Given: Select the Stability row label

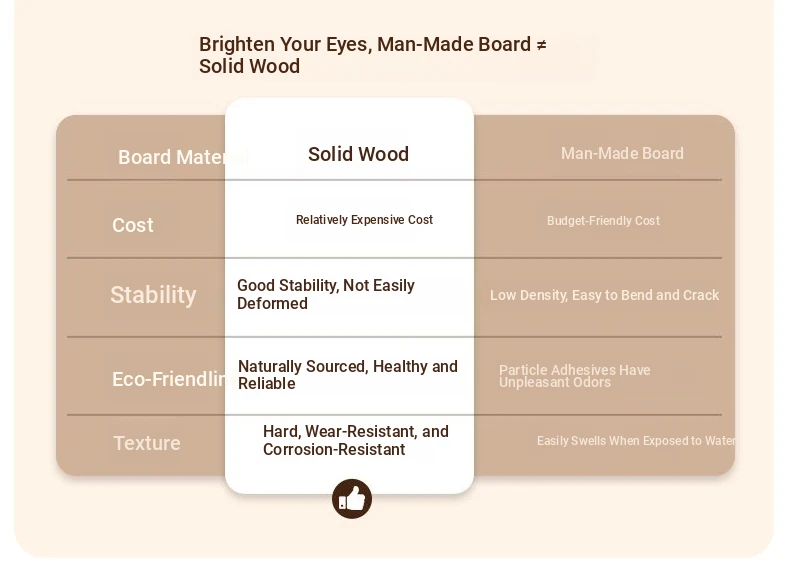Looking at the screenshot, I should point(153,294).
